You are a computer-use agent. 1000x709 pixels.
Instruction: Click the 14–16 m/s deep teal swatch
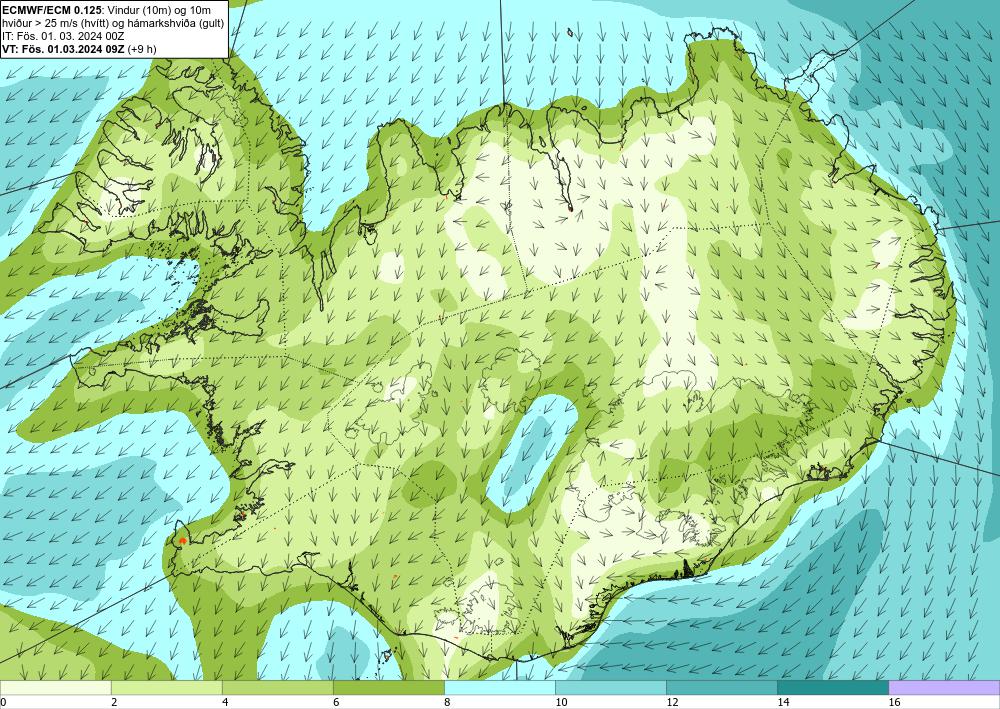point(833,687)
